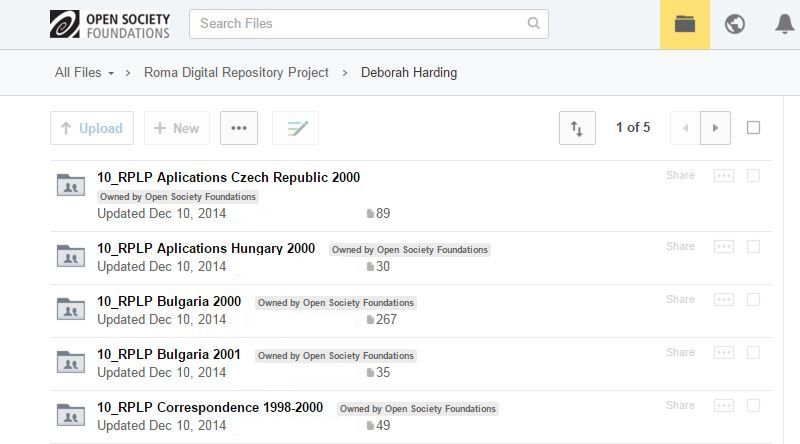800x444 pixels.
Task: Select checkbox for 10_RPLP Bulgaria 2001
Action: coord(753,352)
